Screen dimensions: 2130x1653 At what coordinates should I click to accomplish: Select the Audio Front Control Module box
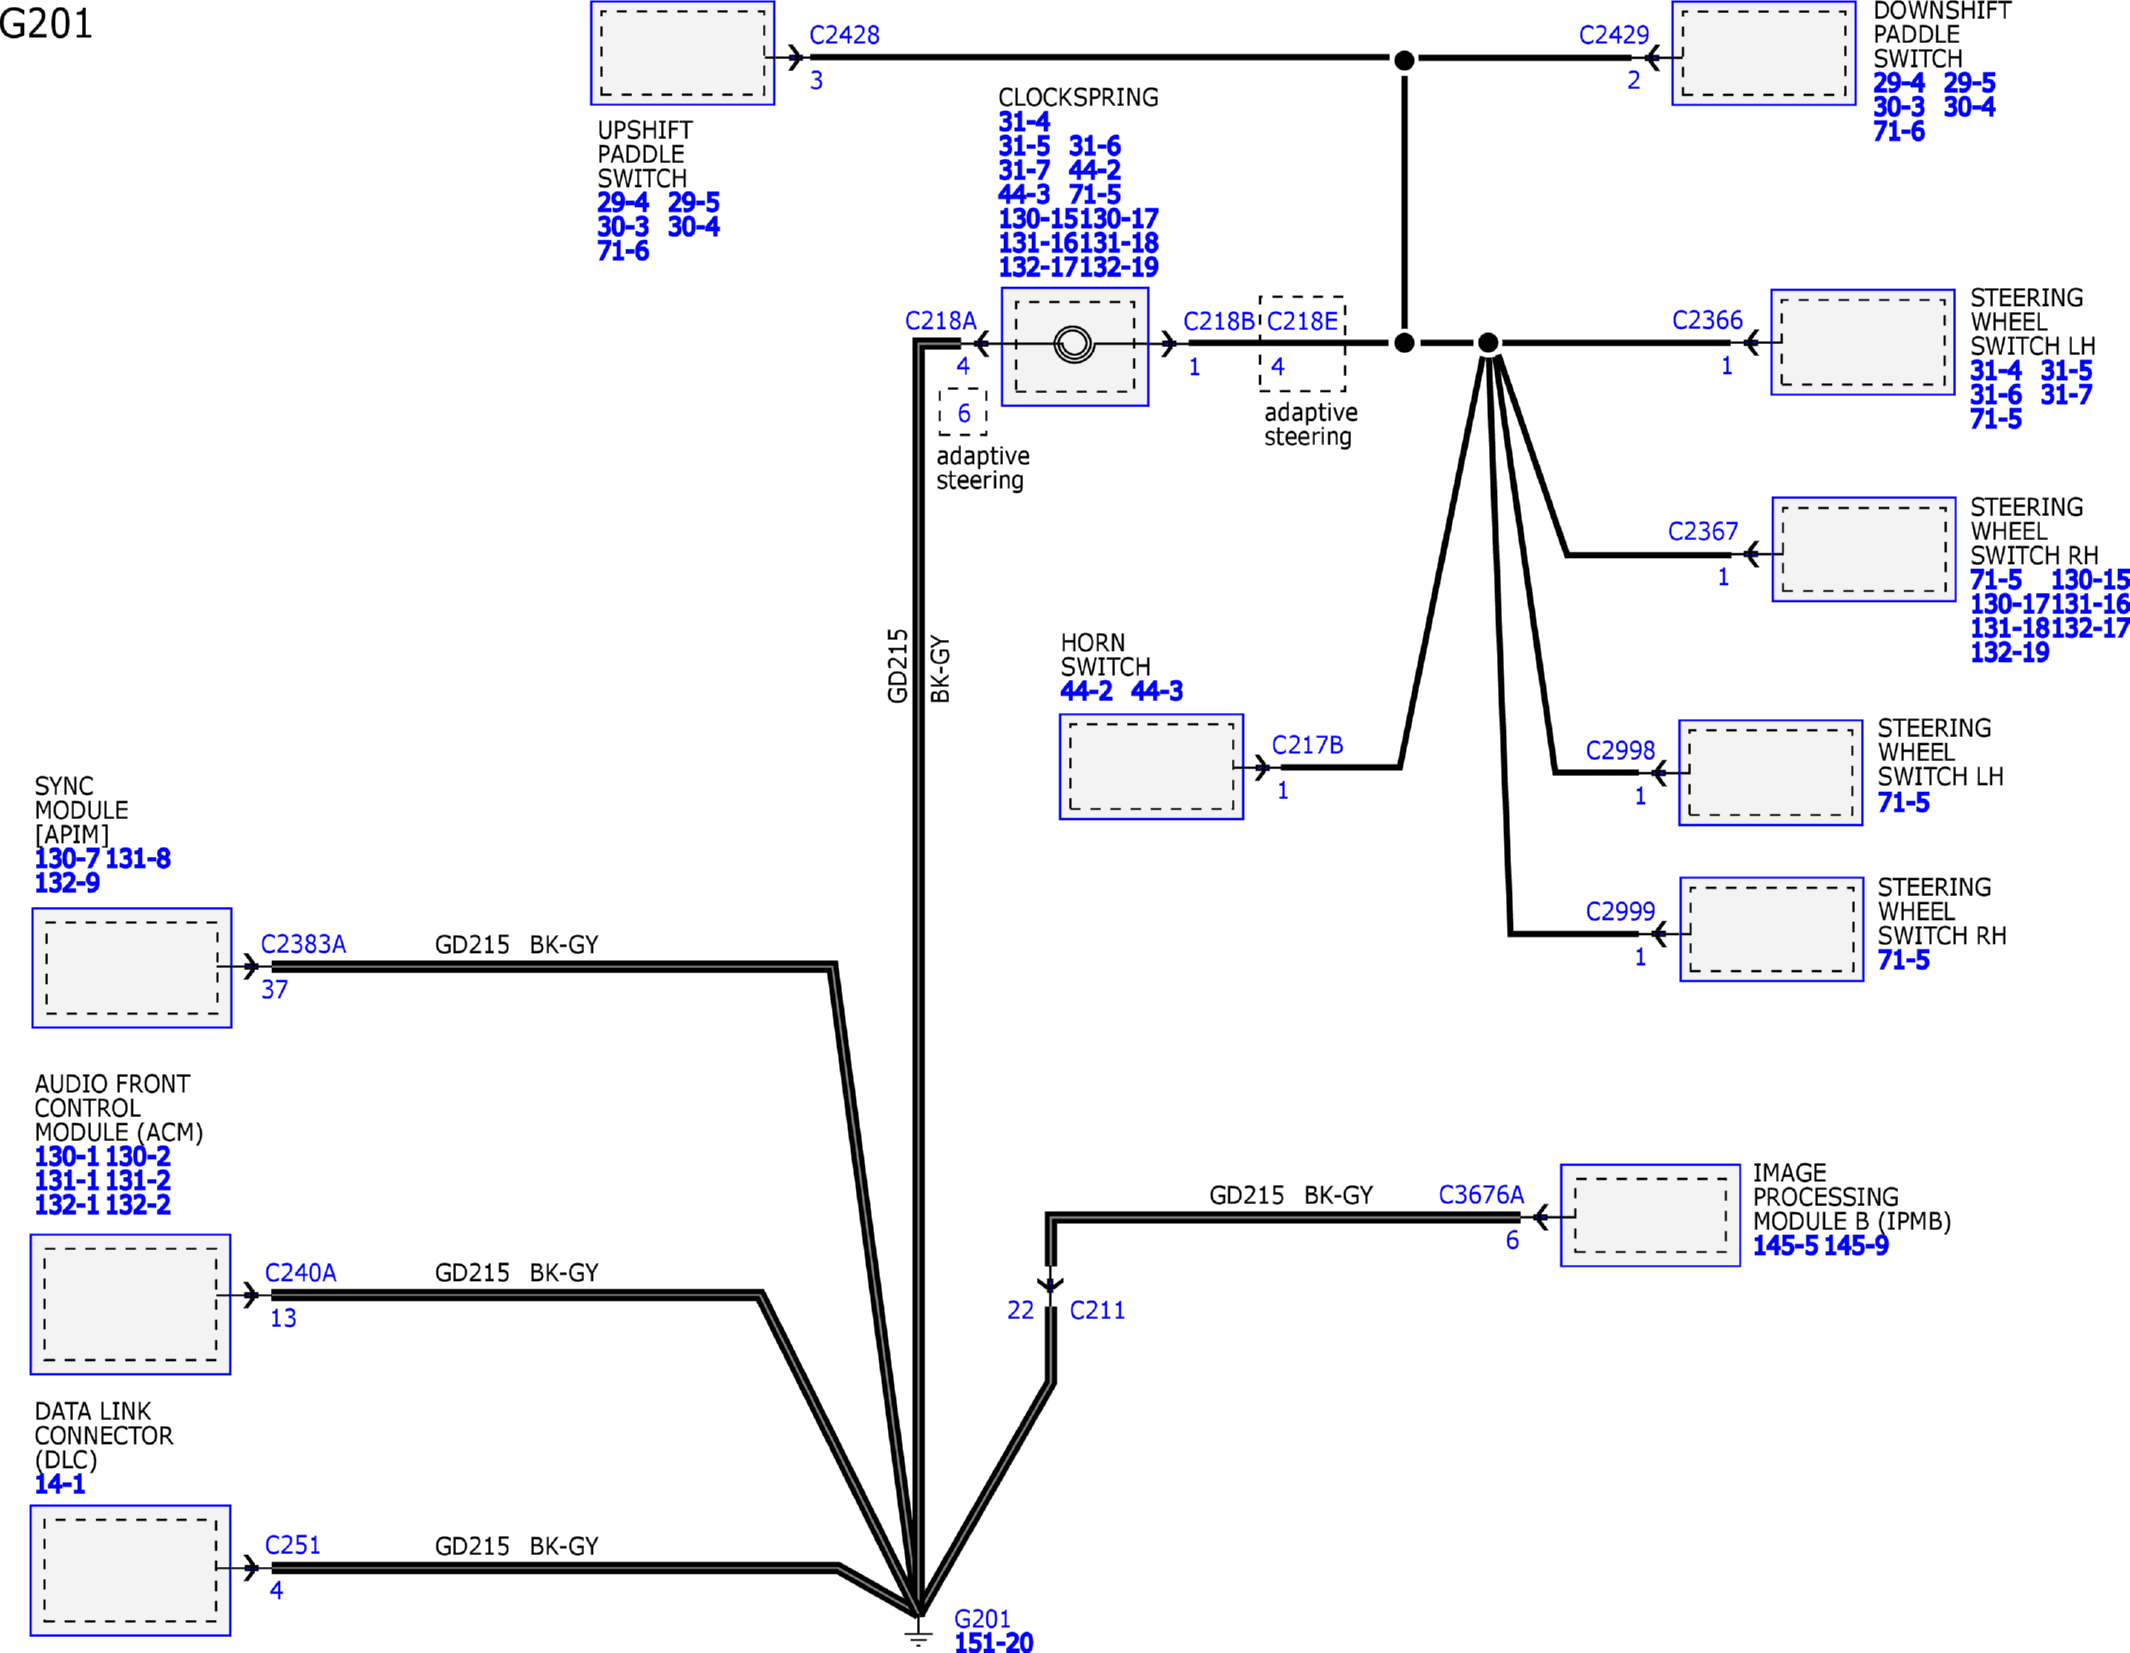pos(131,1304)
